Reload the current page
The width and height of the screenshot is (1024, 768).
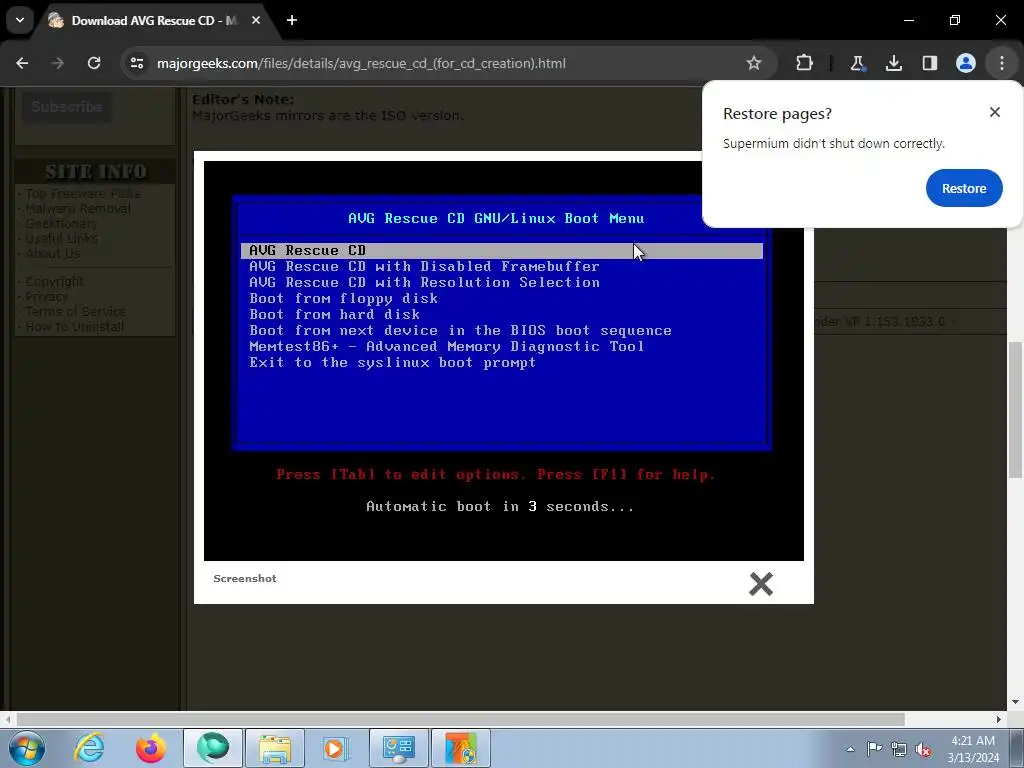94,63
